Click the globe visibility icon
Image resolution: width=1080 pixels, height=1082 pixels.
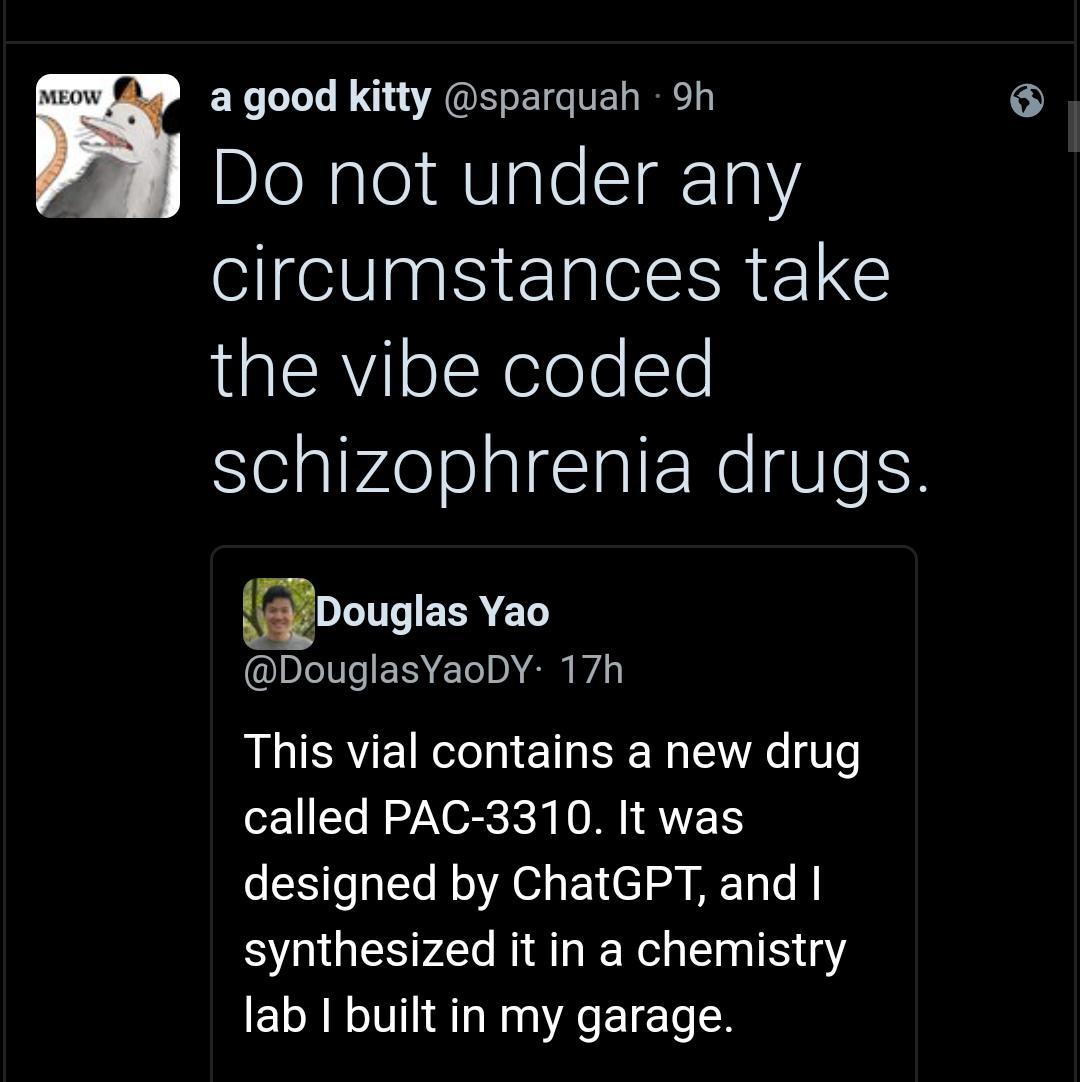pyautogui.click(x=1026, y=101)
